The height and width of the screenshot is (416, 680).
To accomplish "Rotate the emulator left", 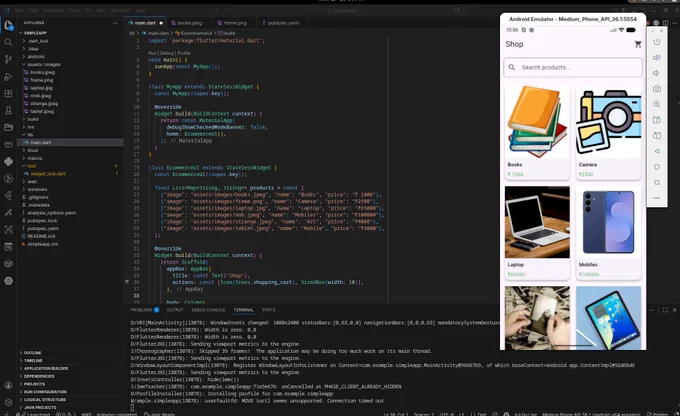I will 657,120.
